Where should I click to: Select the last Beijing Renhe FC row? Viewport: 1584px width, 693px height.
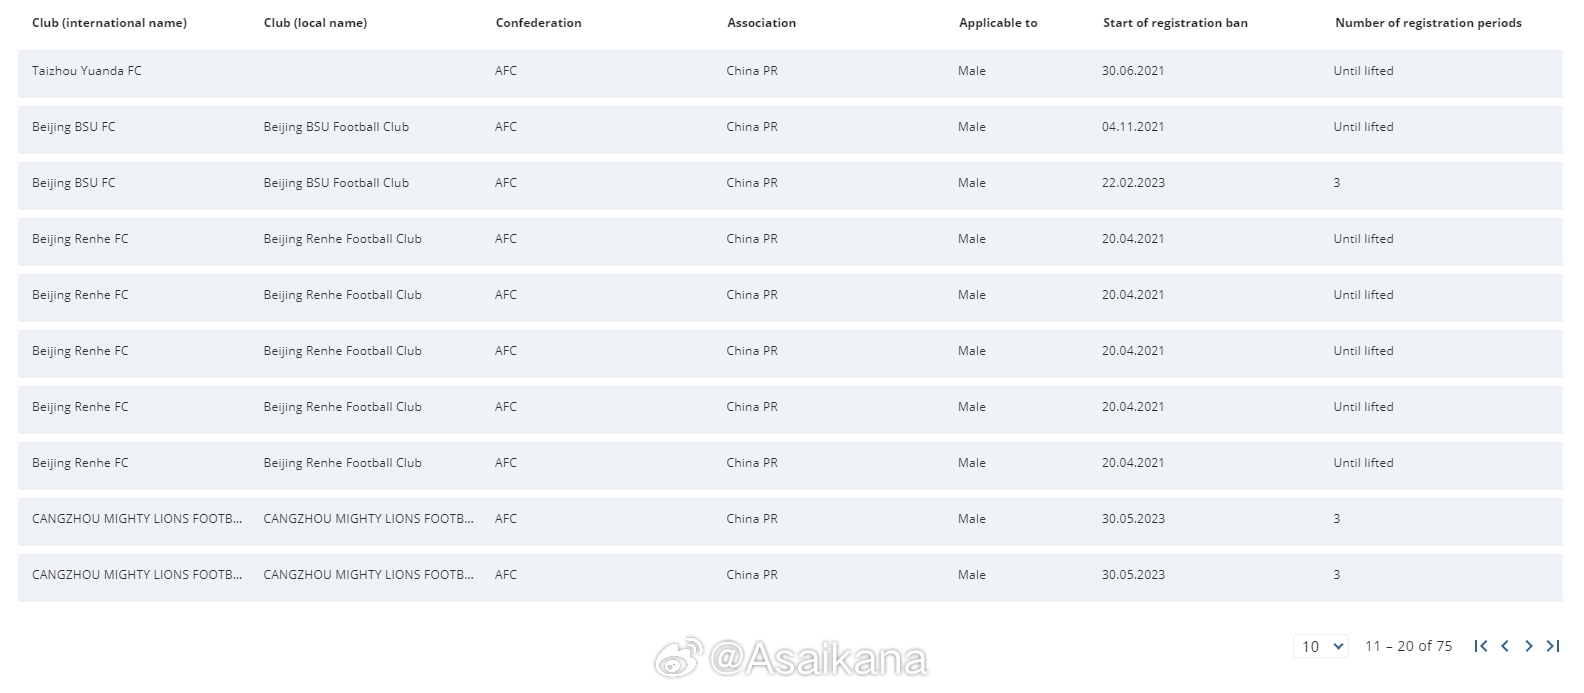(x=790, y=465)
